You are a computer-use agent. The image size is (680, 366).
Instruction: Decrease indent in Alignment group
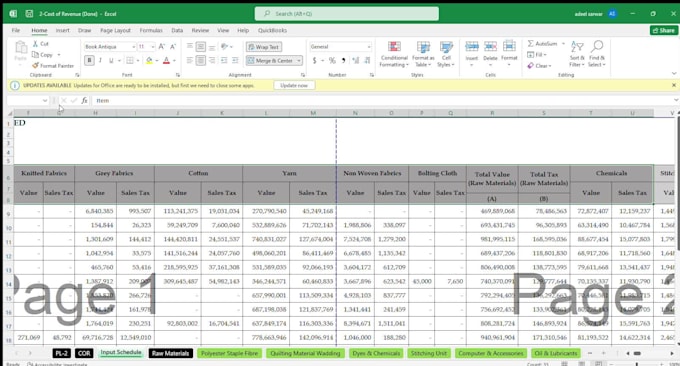pos(224,60)
